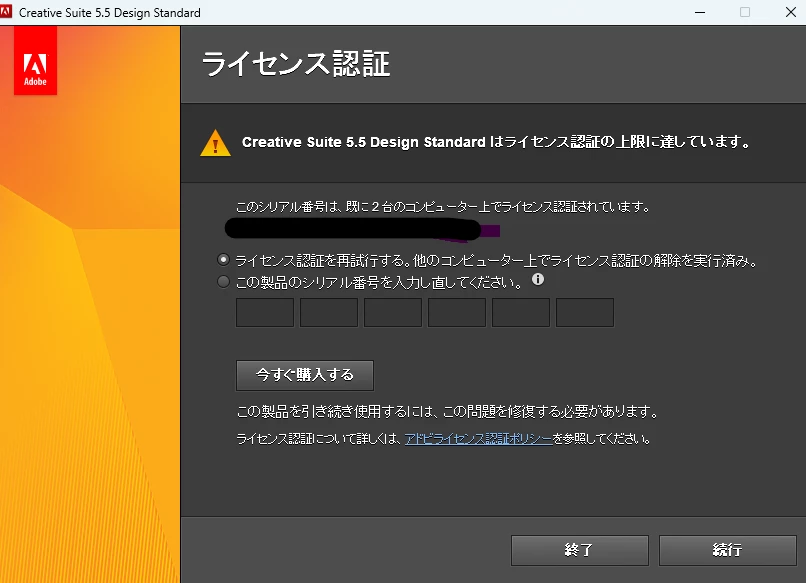The image size is (806, 583).
Task: Click the Adobe logo badge
Action: (x=35, y=61)
